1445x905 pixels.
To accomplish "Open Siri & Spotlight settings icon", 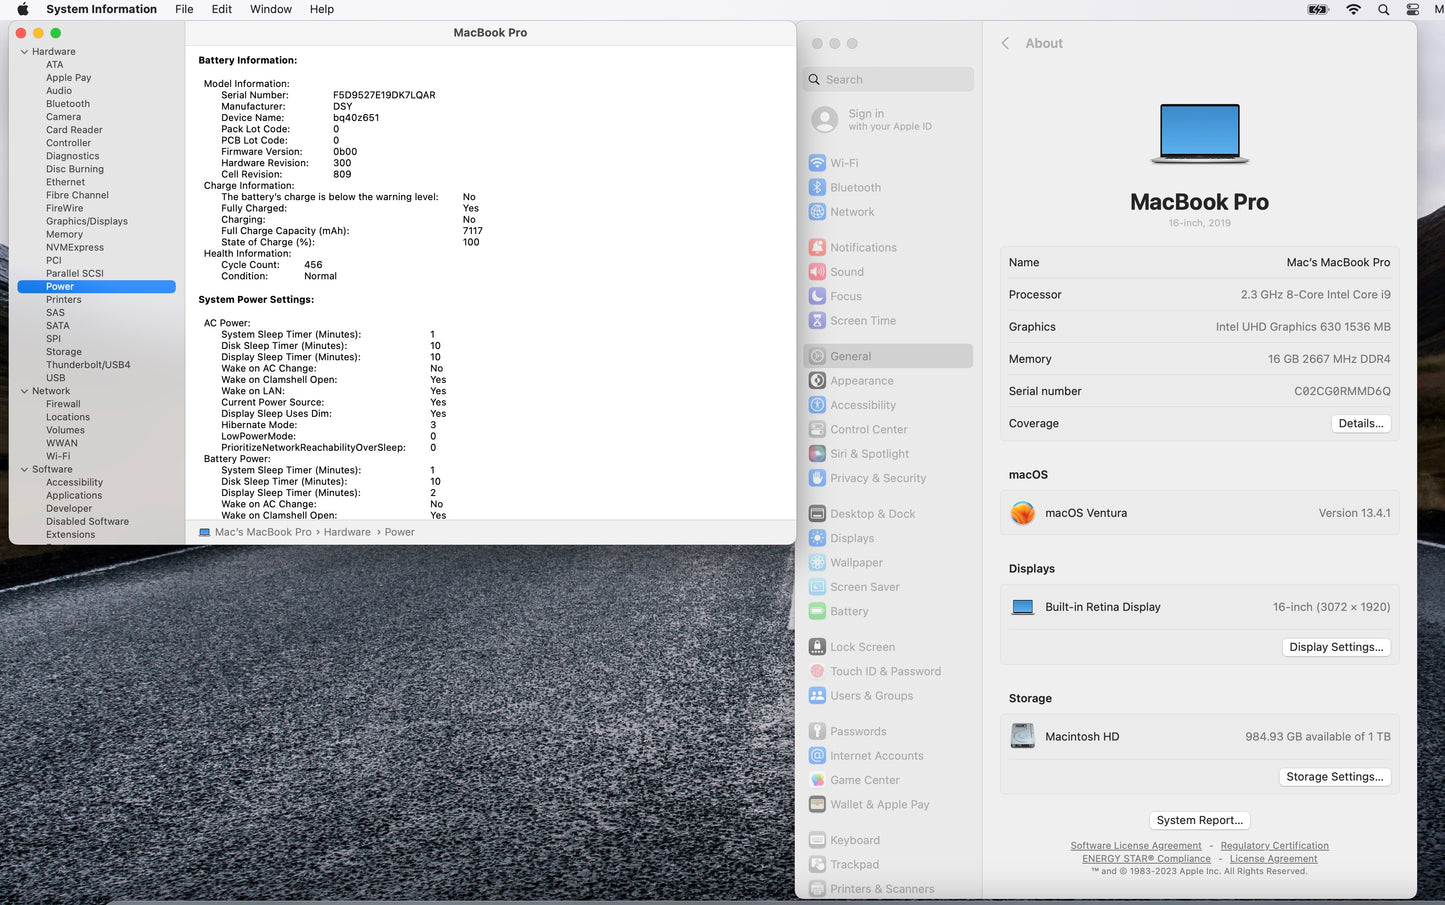I will tap(817, 454).
